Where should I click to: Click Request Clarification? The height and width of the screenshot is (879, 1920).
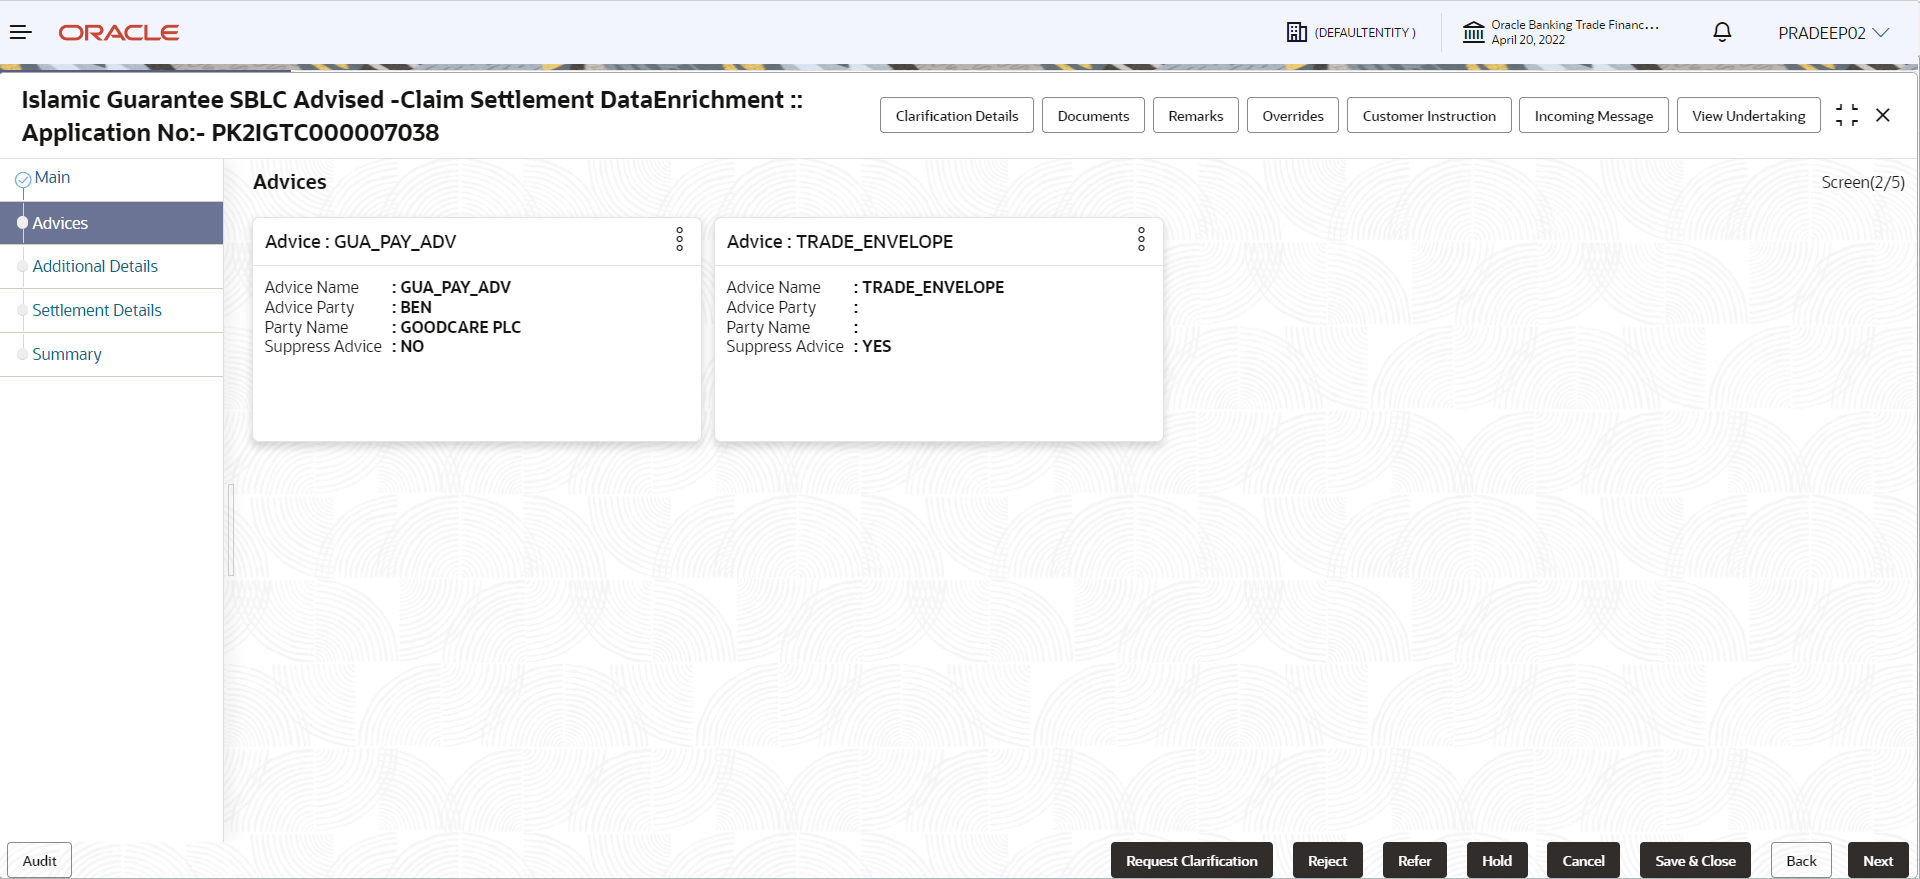pos(1192,860)
